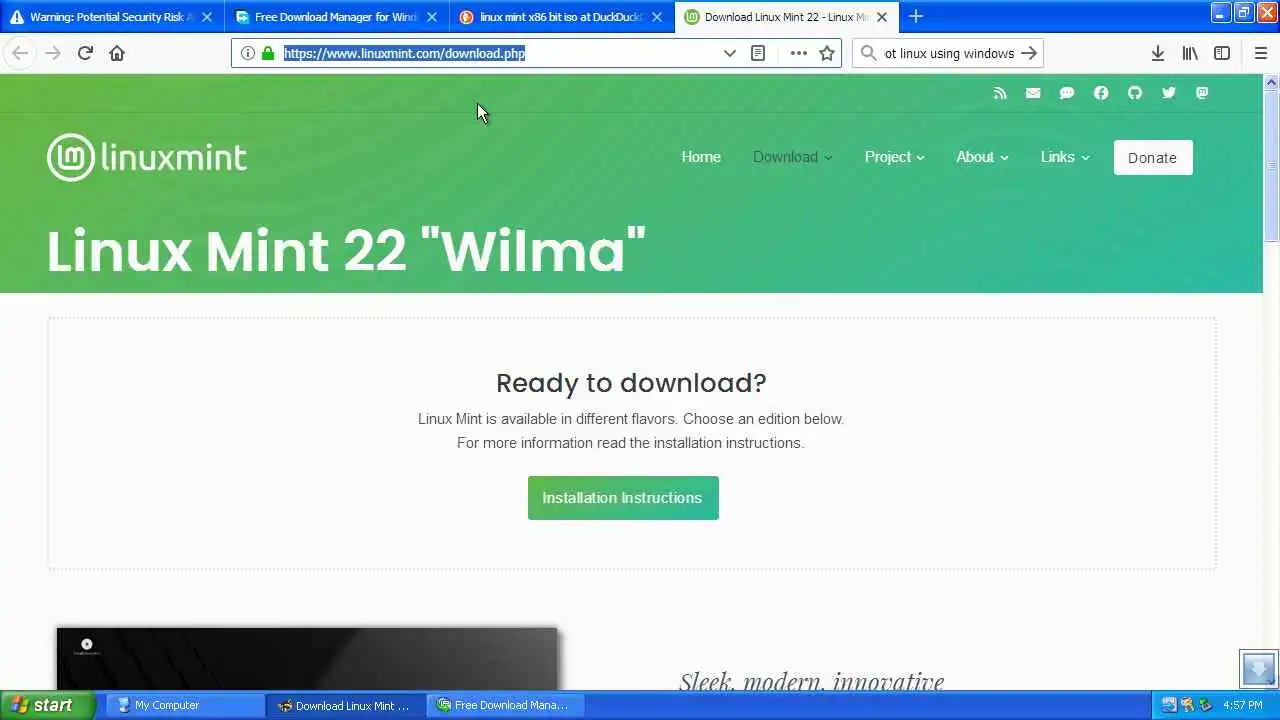Open page actions three-dots menu
Image resolution: width=1280 pixels, height=720 pixels.
[798, 53]
